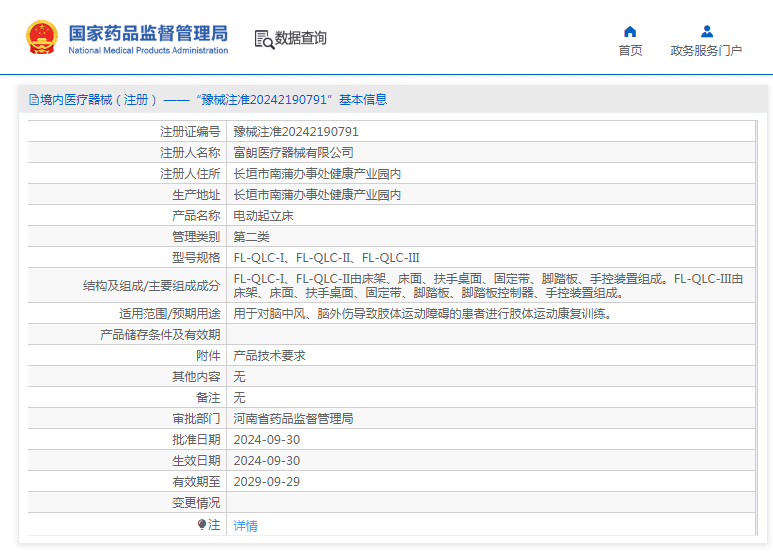This screenshot has height=557, width=773.
Task: Select expiry date 2029-09-29
Action: [267, 482]
